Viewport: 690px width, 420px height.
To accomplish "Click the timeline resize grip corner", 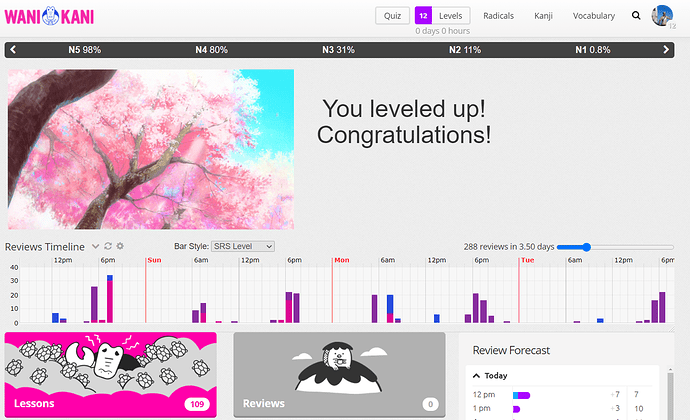I will coord(671,329).
